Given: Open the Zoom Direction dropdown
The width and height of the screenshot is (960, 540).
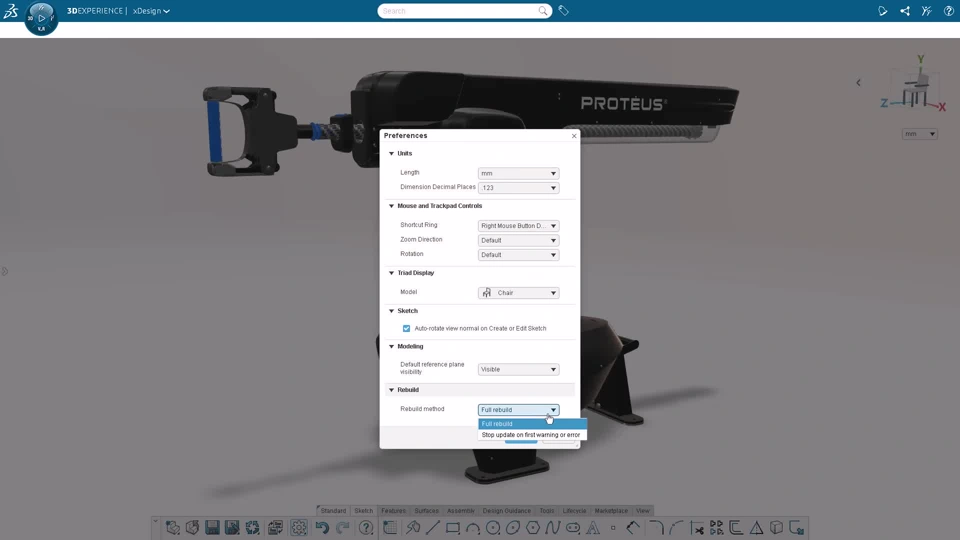Looking at the screenshot, I should (x=518, y=240).
